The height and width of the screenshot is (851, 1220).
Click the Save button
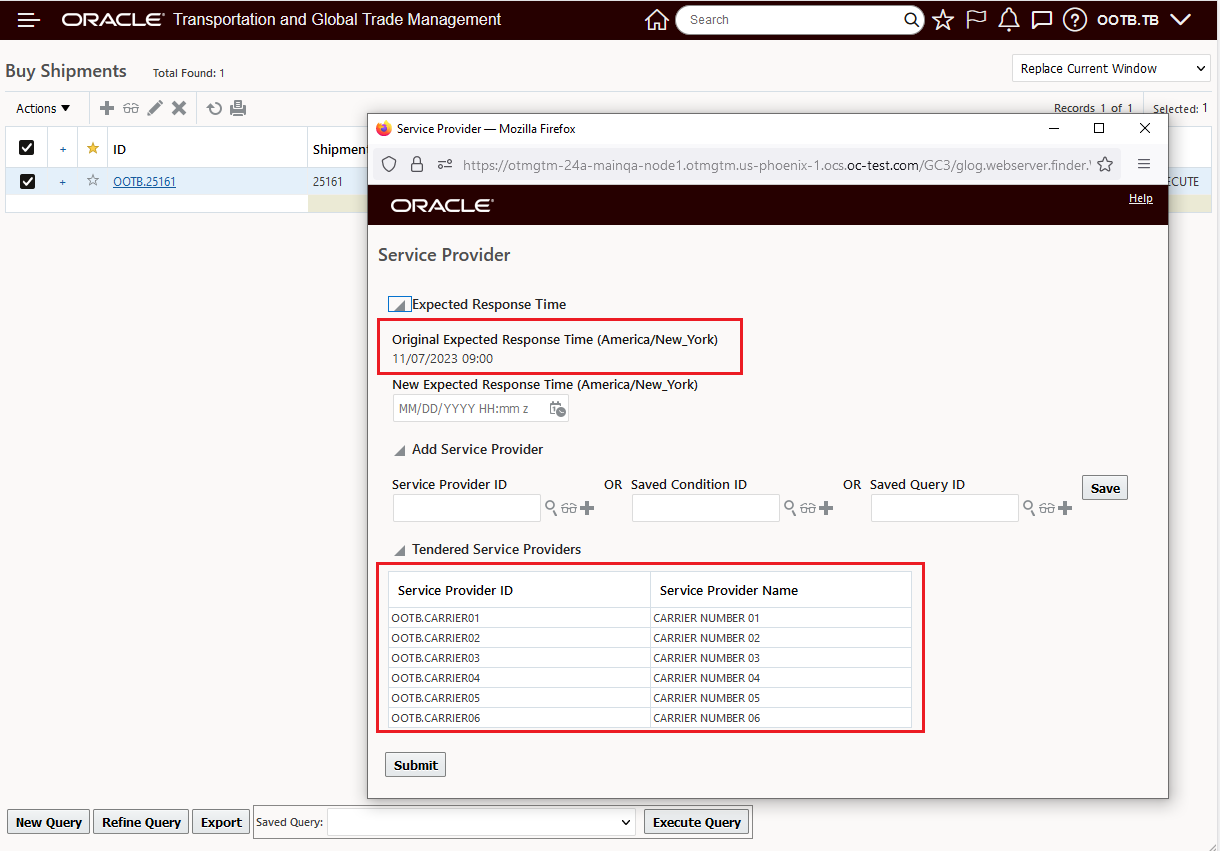[x=1105, y=488]
